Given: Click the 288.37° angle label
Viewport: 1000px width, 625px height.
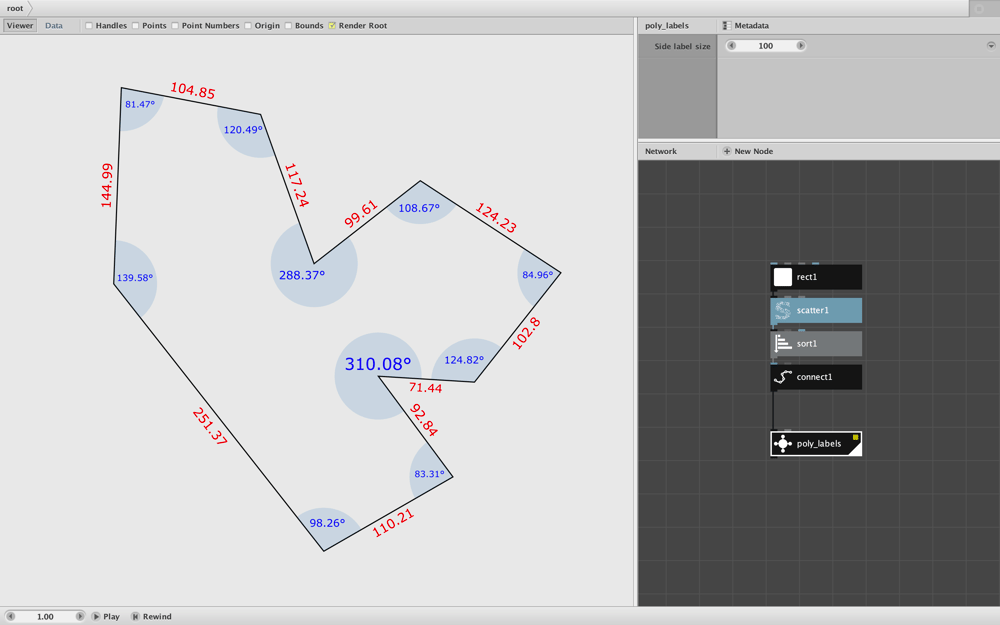Looking at the screenshot, I should point(302,275).
